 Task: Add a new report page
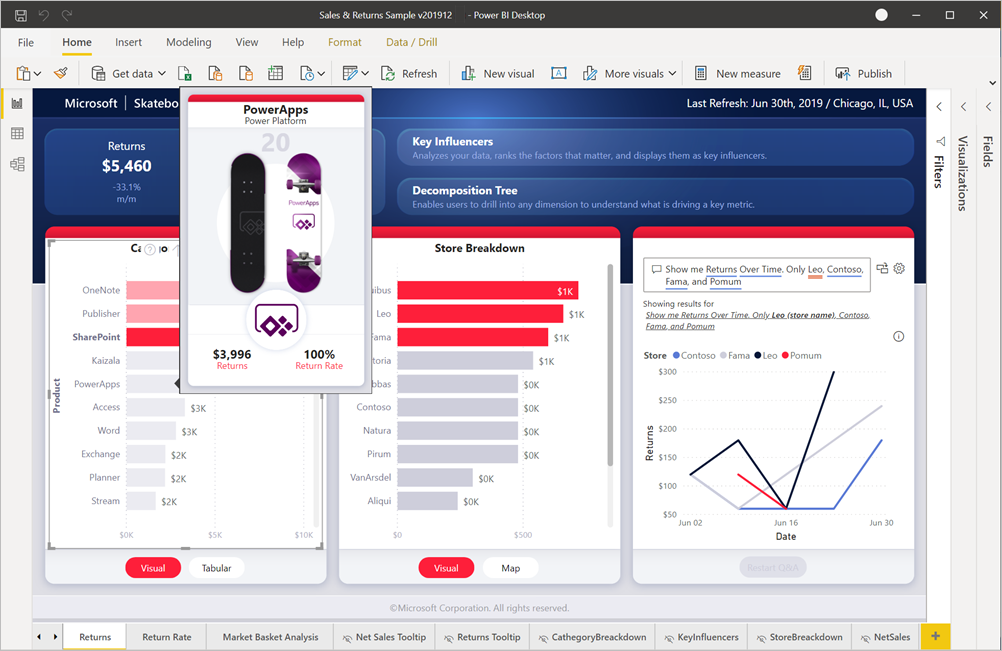pos(935,636)
